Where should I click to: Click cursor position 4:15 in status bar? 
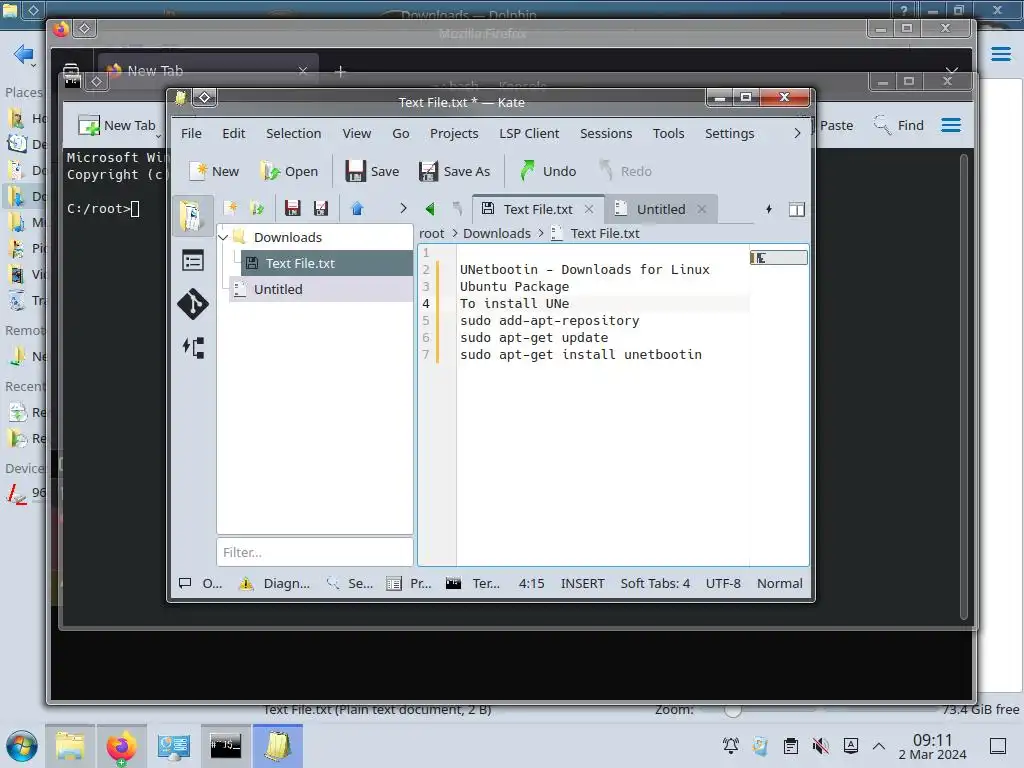[x=531, y=583]
